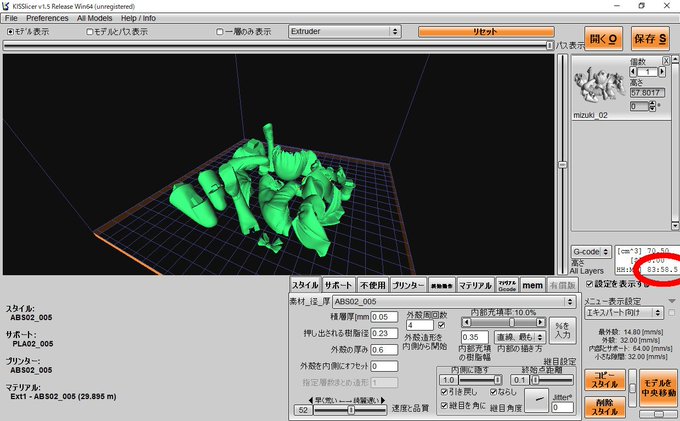Click 内部充填率 slider thumb

coord(512,322)
